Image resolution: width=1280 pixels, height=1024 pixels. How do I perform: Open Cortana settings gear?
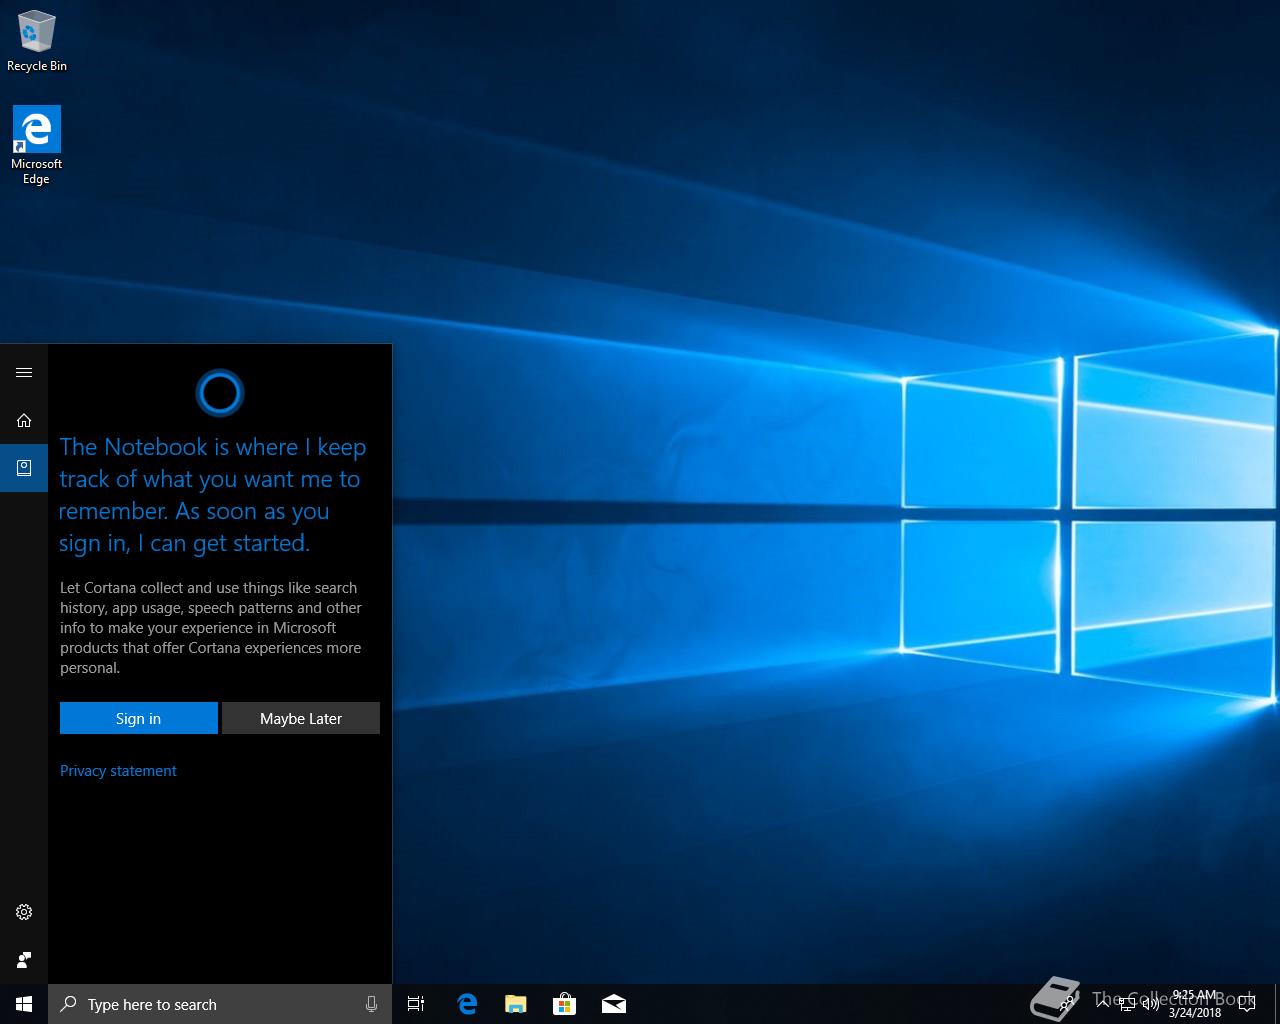(x=24, y=912)
